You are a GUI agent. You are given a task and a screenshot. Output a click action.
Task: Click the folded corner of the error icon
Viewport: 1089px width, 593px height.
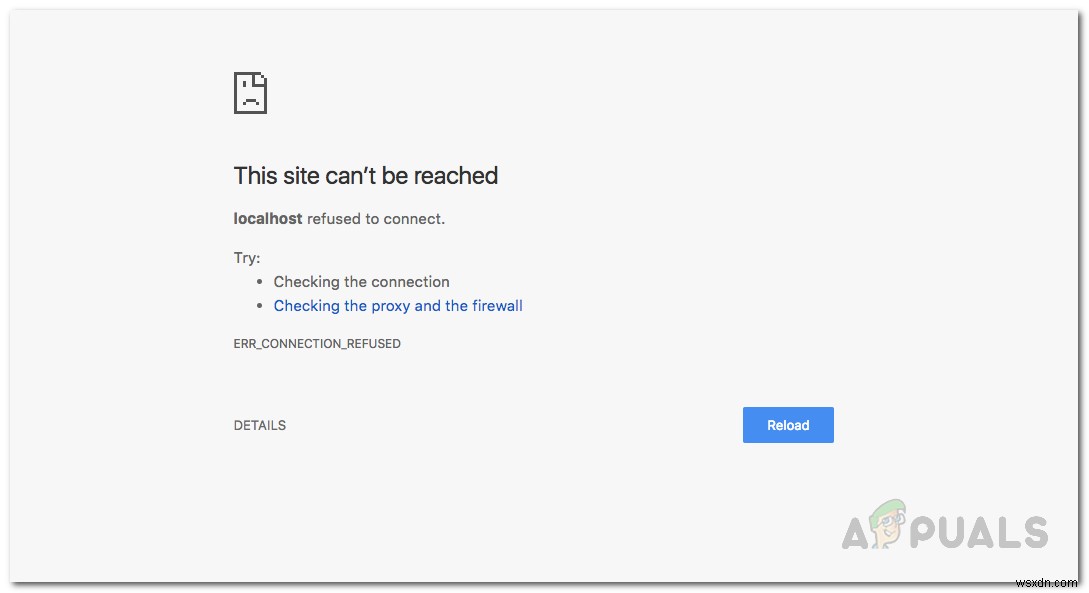pyautogui.click(x=258, y=77)
